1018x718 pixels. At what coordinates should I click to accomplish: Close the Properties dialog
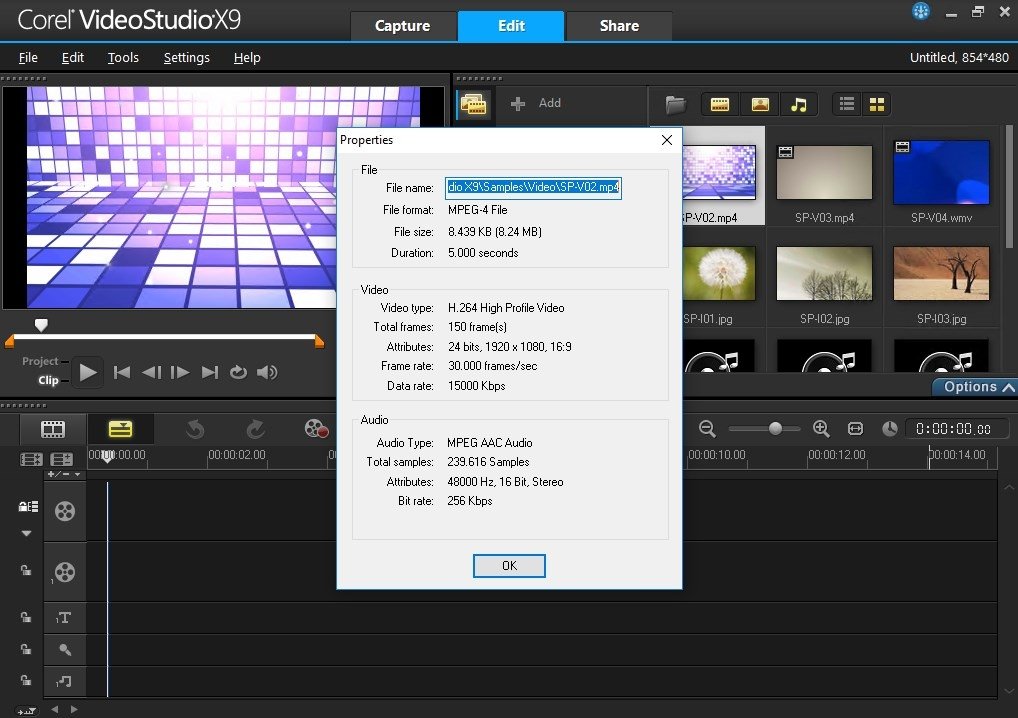[667, 140]
